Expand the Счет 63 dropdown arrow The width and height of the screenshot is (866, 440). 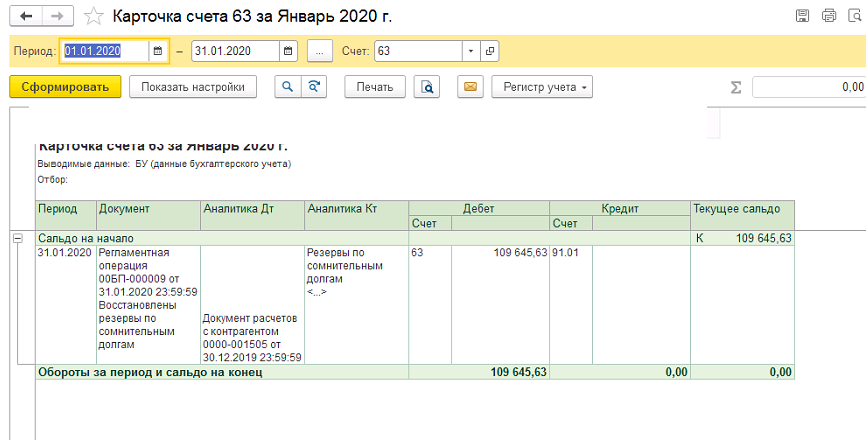coord(471,51)
